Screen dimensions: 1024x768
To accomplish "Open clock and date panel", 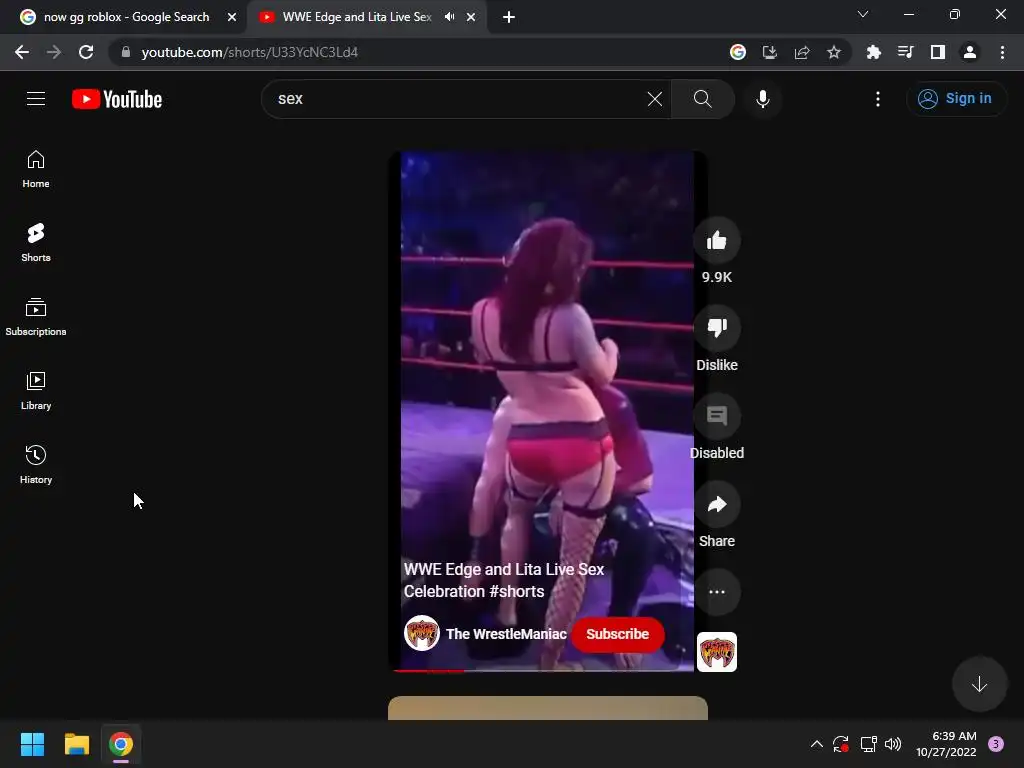I will pos(946,744).
